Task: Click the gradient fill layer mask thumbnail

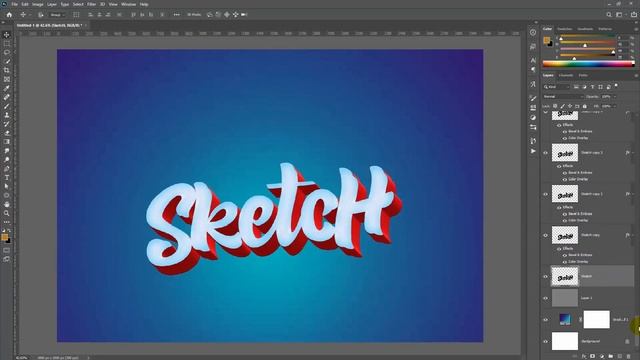Action: [596, 320]
